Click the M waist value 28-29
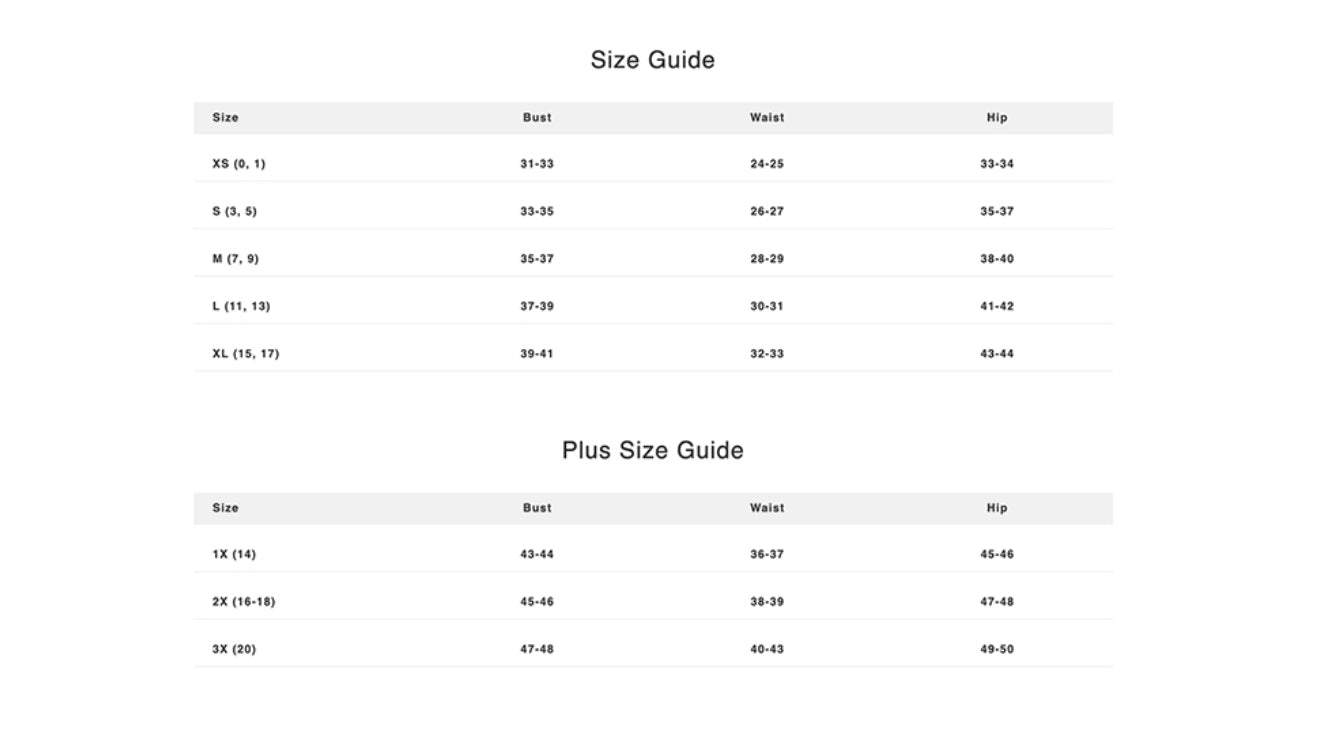Screen dimensions: 1320x741 (767, 259)
